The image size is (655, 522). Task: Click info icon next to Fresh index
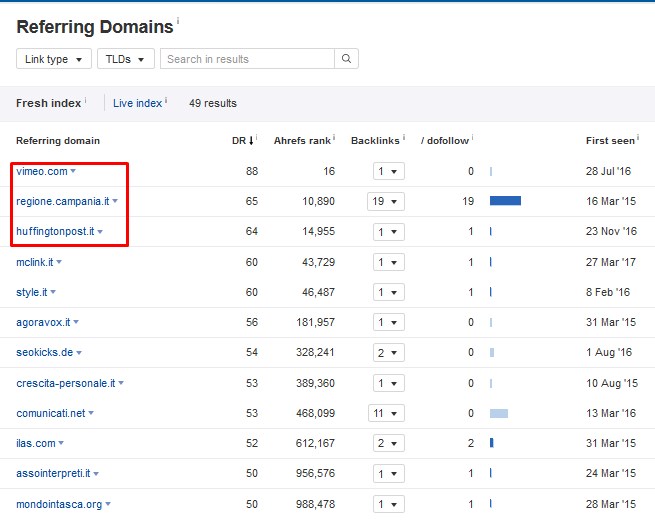[x=86, y=101]
